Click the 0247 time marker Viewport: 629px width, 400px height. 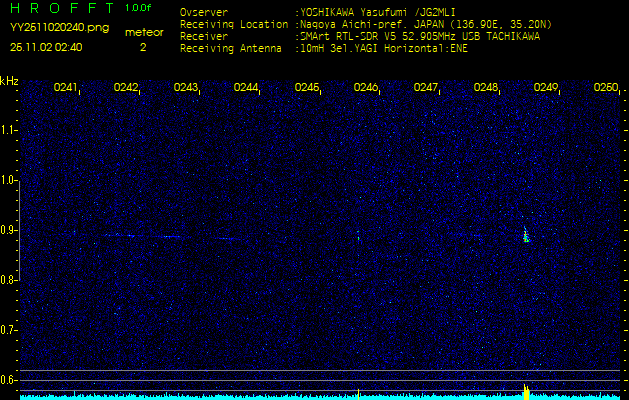[426, 88]
